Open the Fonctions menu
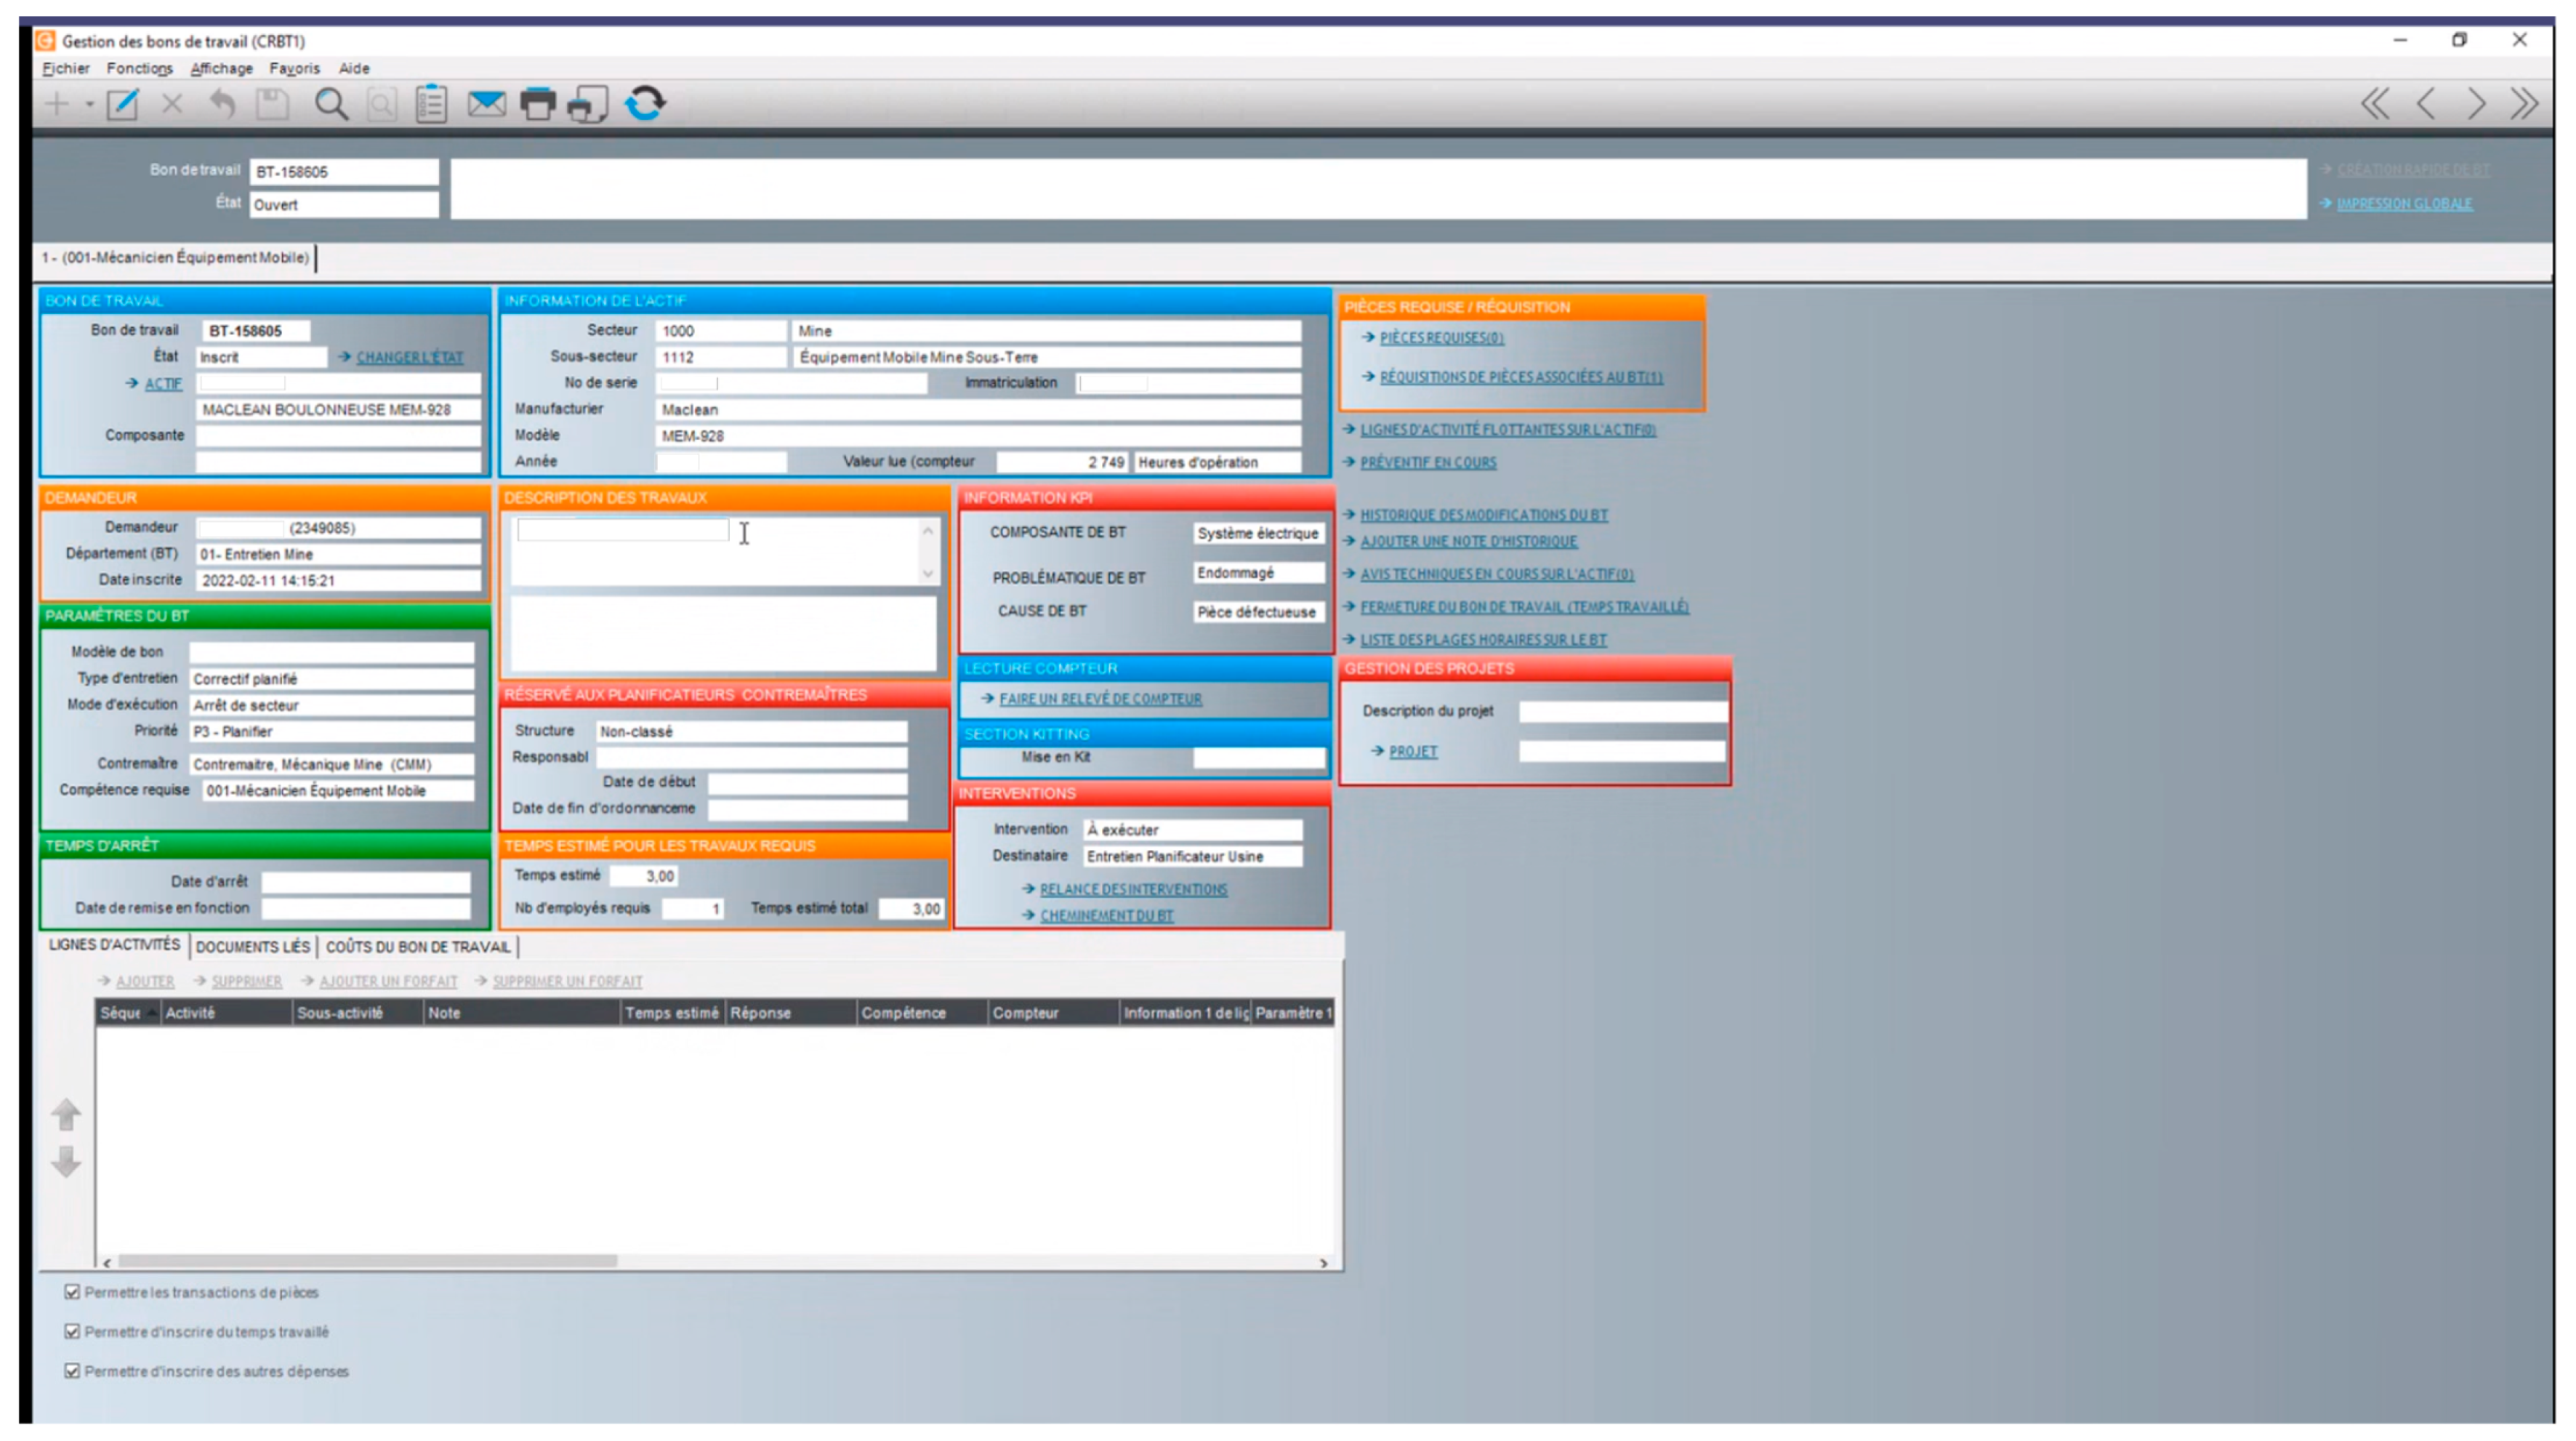Viewport: 2576px width, 1441px height. click(139, 68)
